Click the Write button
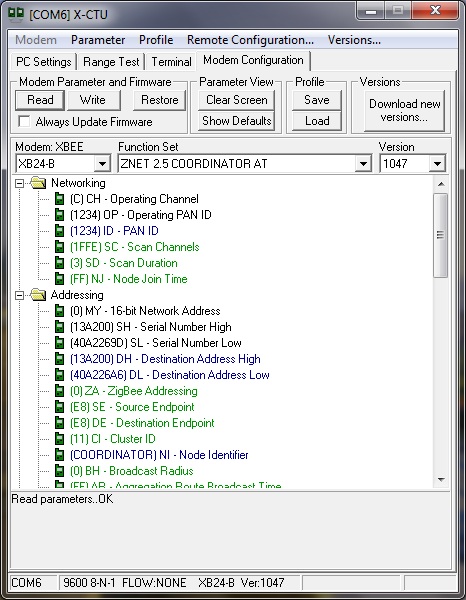The height and width of the screenshot is (600, 466). (x=93, y=100)
